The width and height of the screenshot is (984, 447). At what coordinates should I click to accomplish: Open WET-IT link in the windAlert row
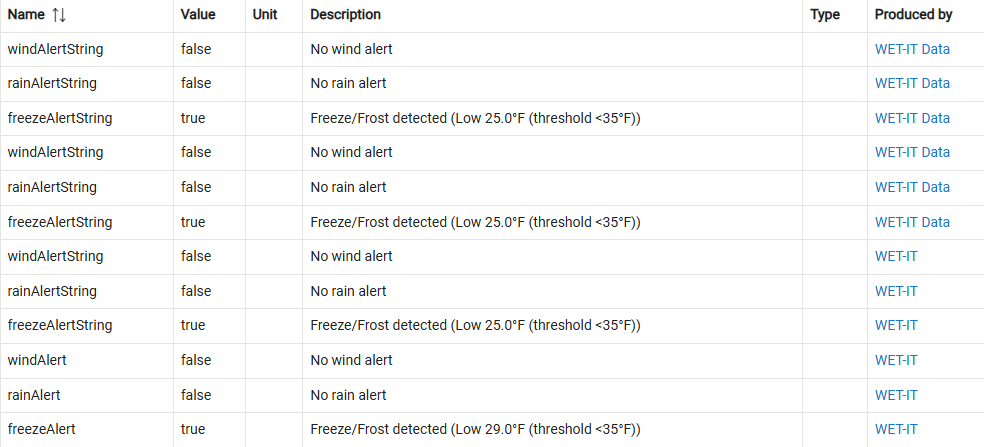point(896,360)
